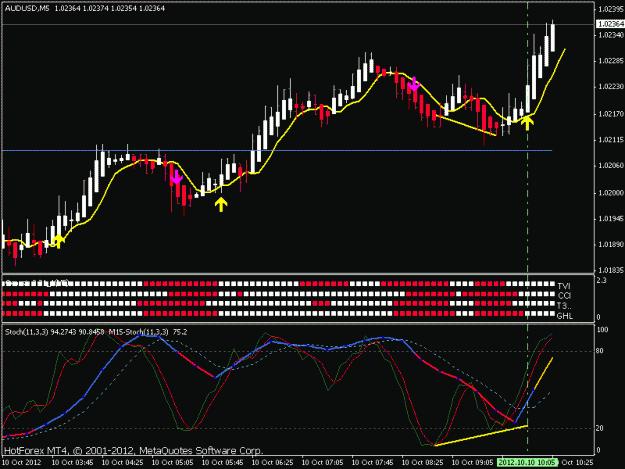Click the 10 Oct 09:05 time label

(472, 463)
